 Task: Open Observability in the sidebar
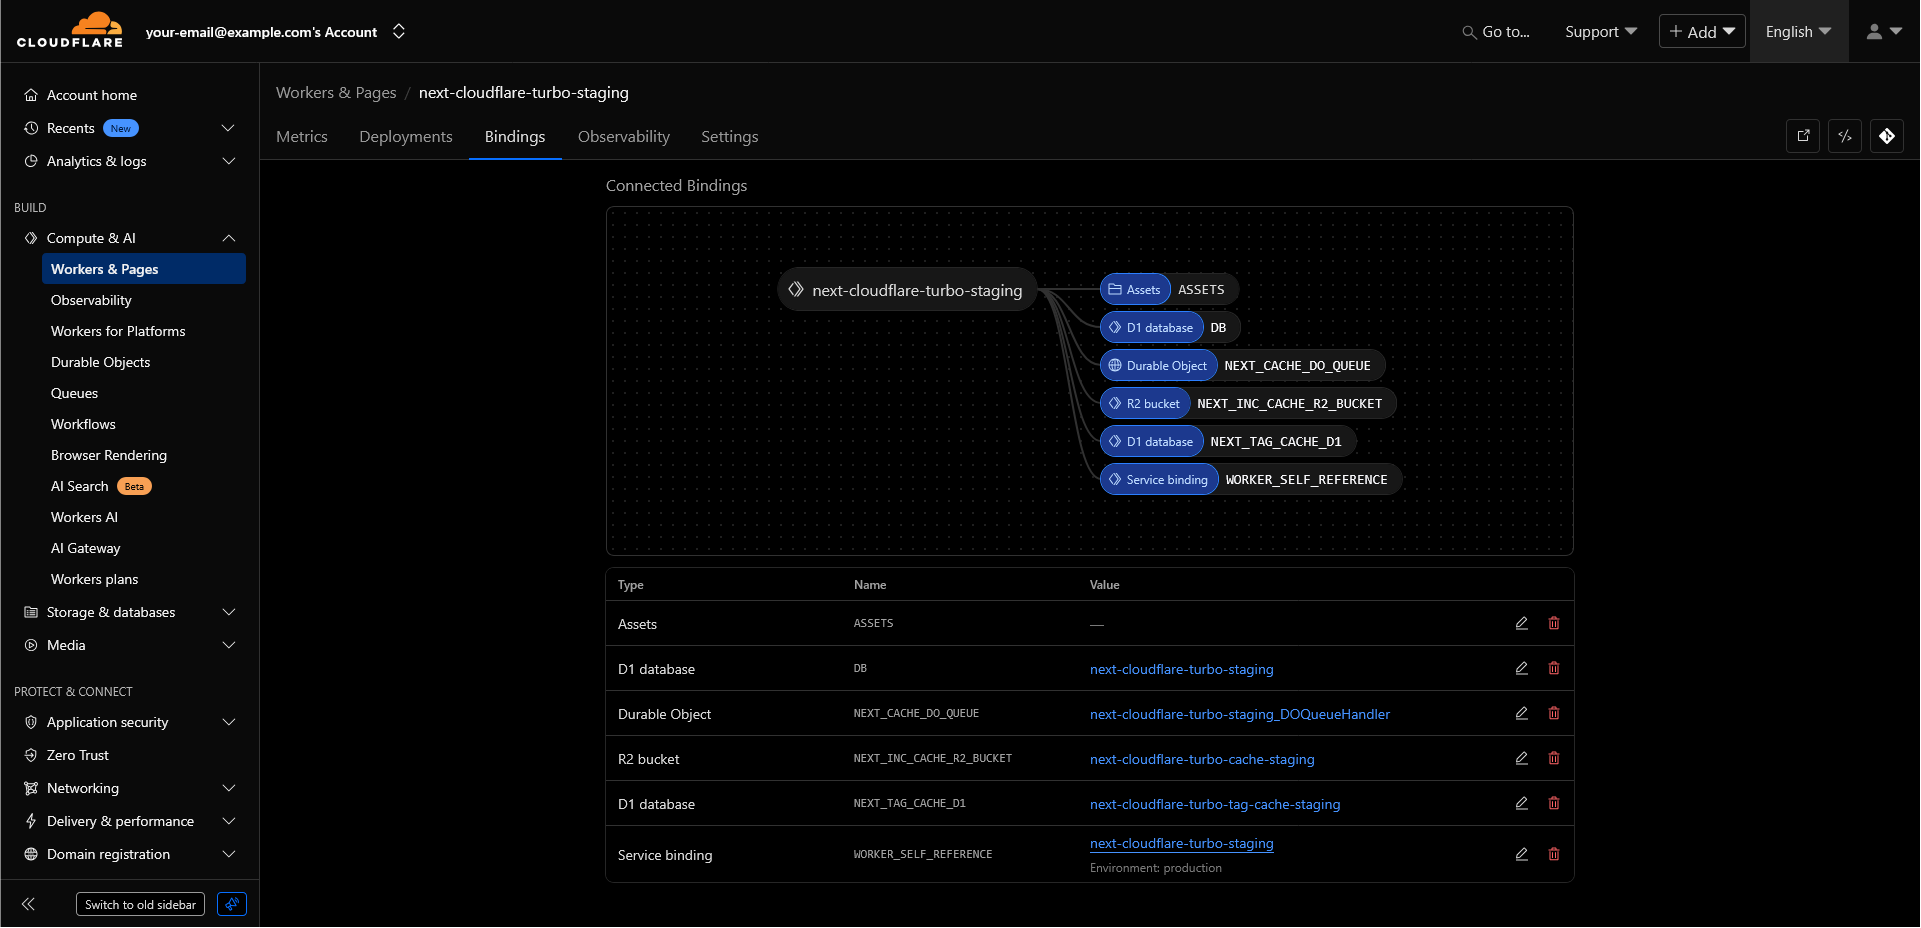91,300
